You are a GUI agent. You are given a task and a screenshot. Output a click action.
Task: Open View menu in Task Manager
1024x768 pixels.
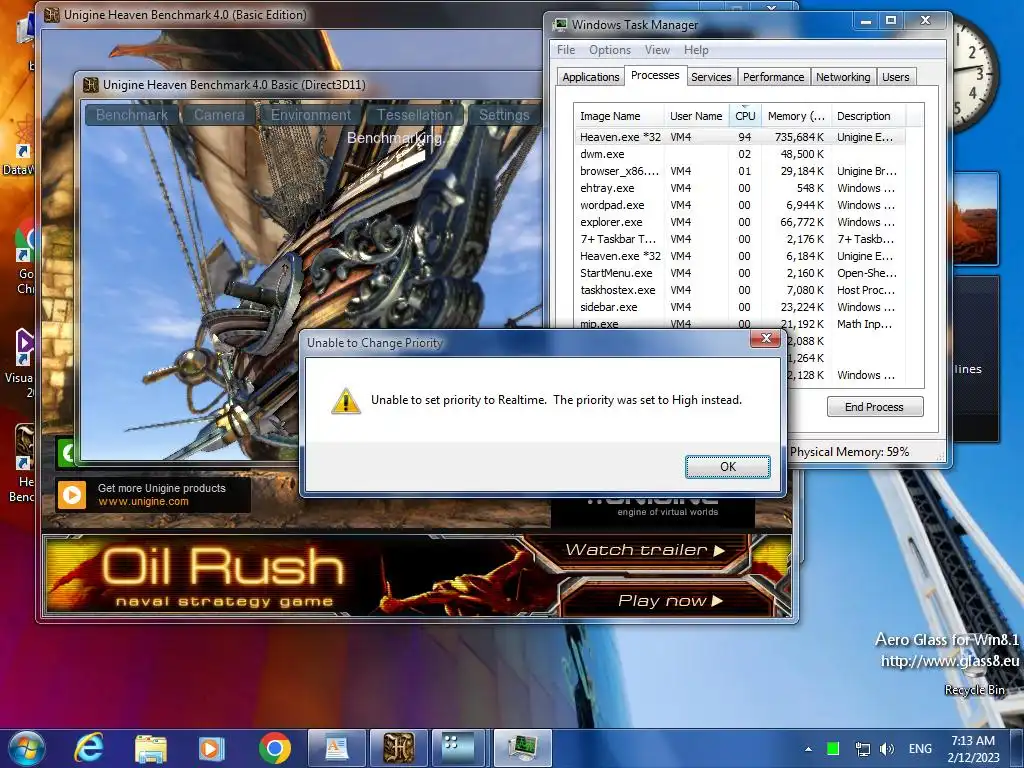point(657,50)
